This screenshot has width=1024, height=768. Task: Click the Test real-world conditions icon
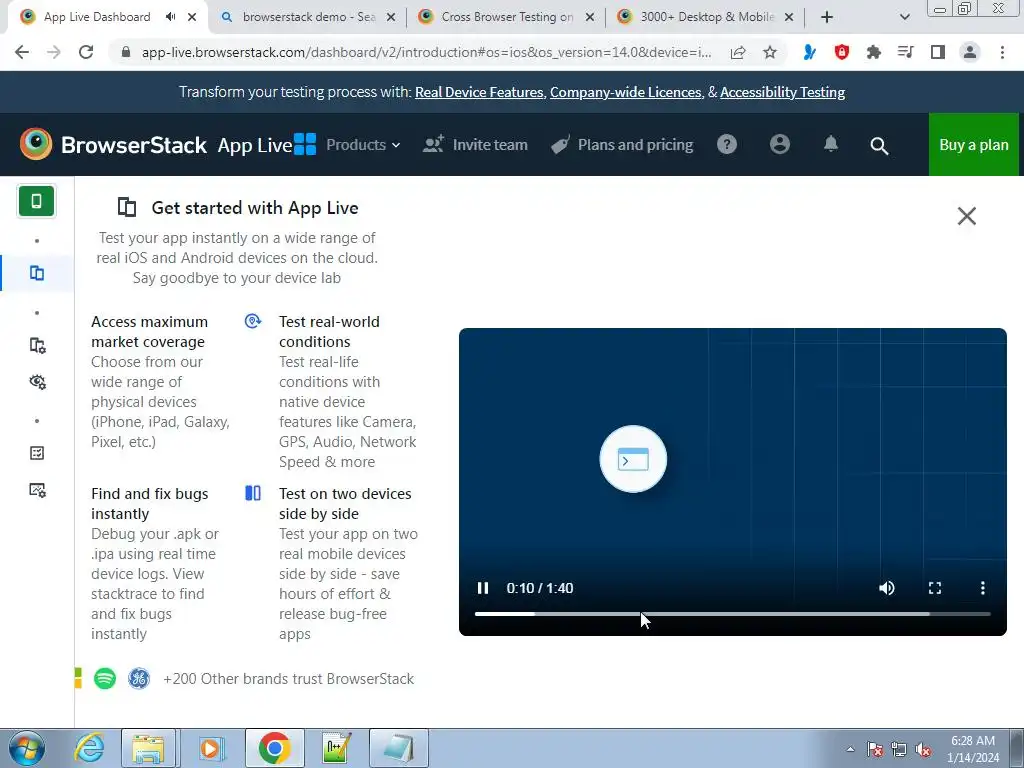tap(253, 321)
